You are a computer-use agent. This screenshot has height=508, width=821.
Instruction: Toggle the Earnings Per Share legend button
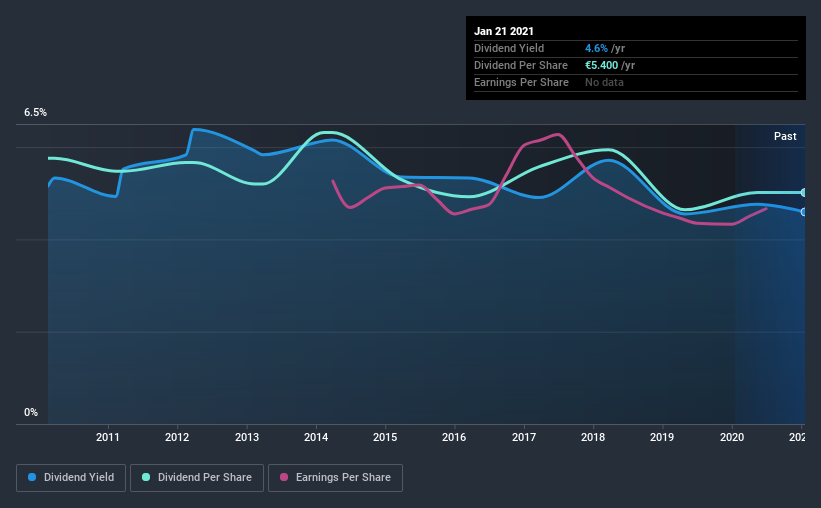pyautogui.click(x=335, y=478)
